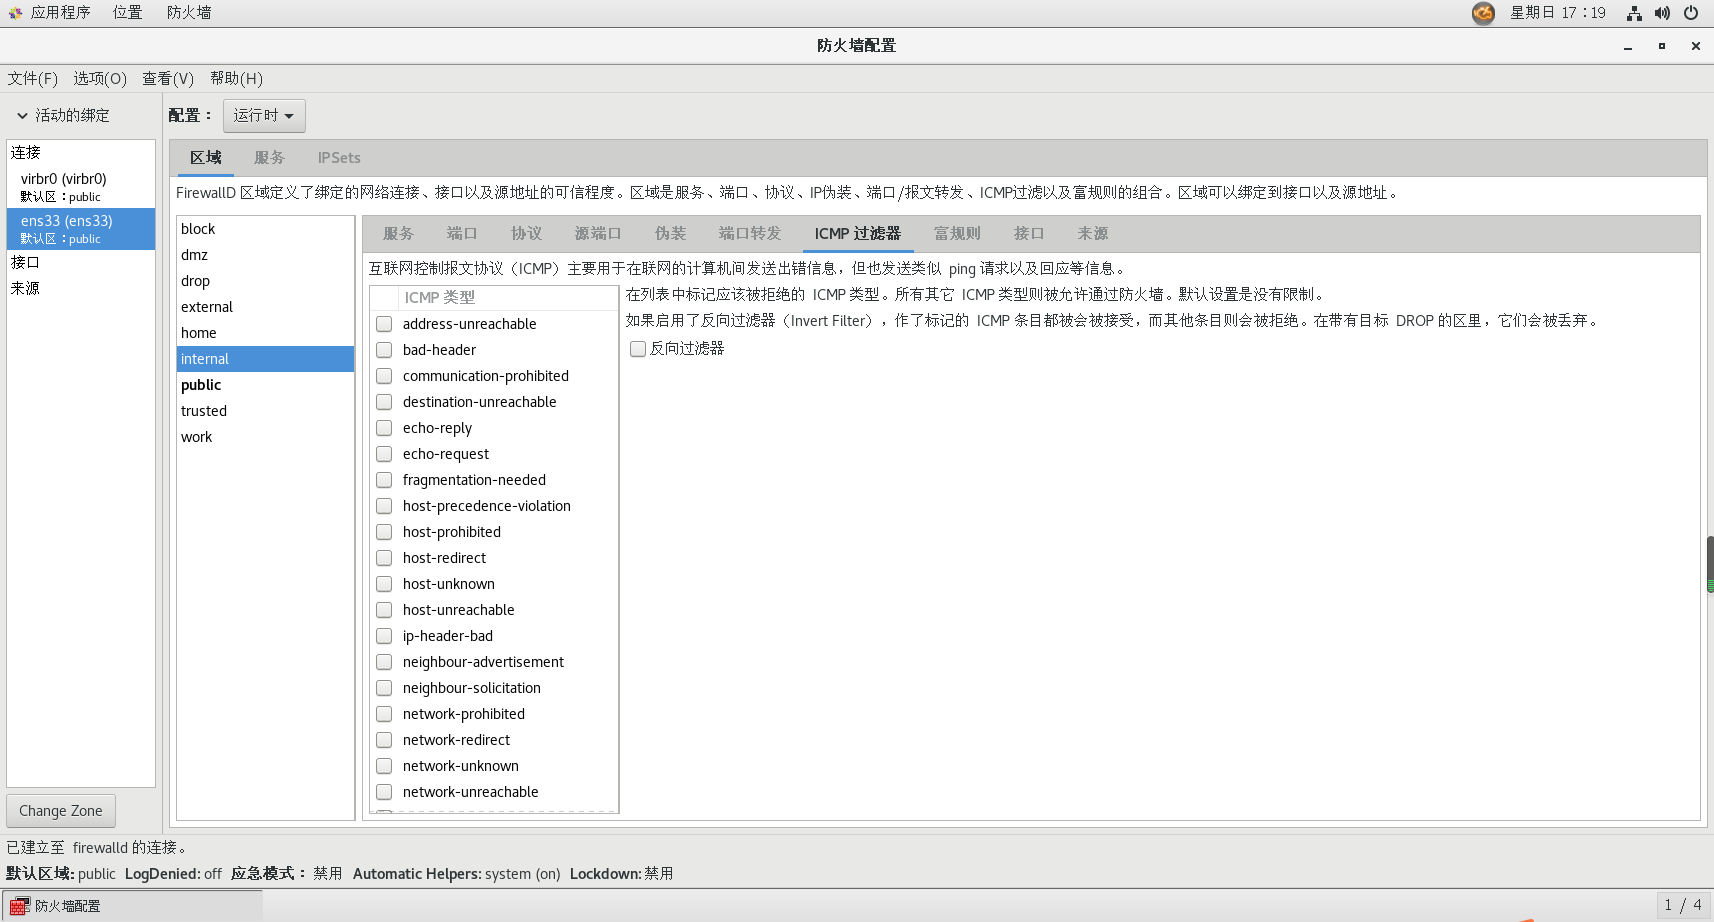Open the 文件(F) menu
The height and width of the screenshot is (922, 1714).
pos(33,79)
